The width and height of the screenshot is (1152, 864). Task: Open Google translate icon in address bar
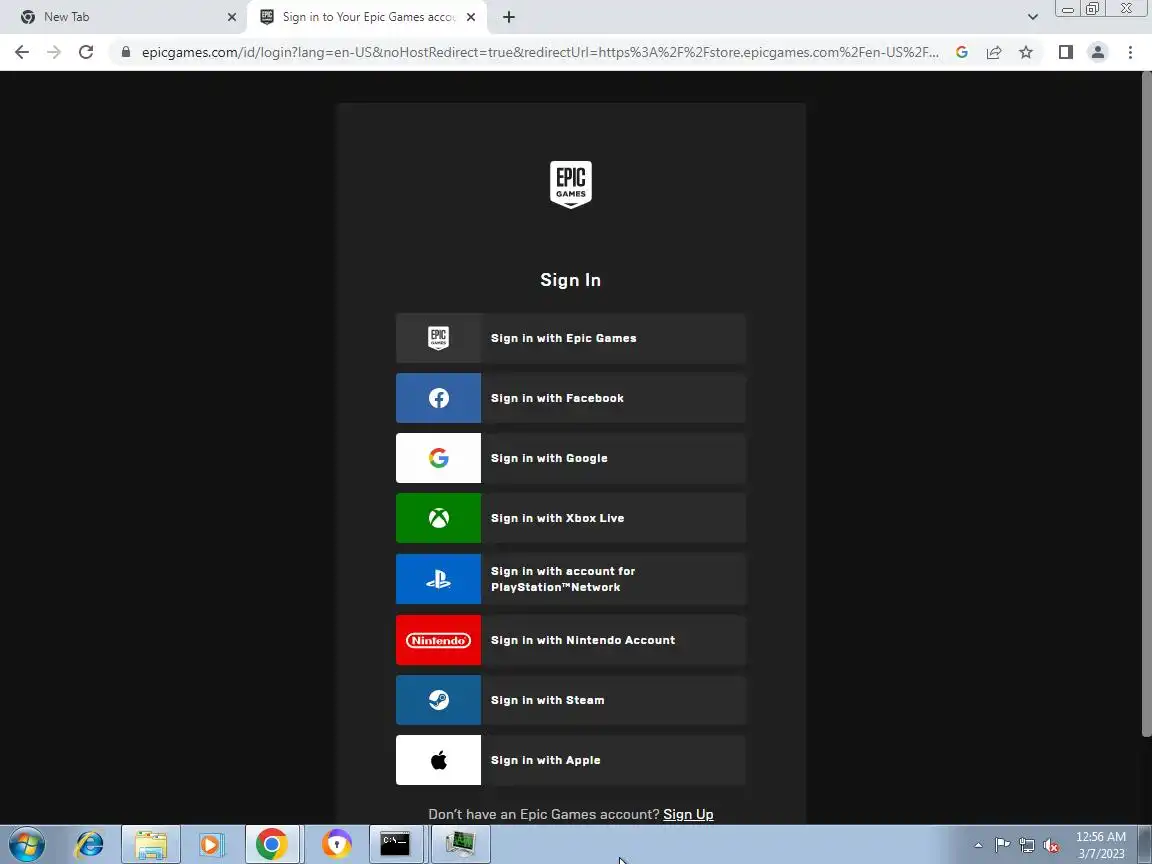point(962,52)
